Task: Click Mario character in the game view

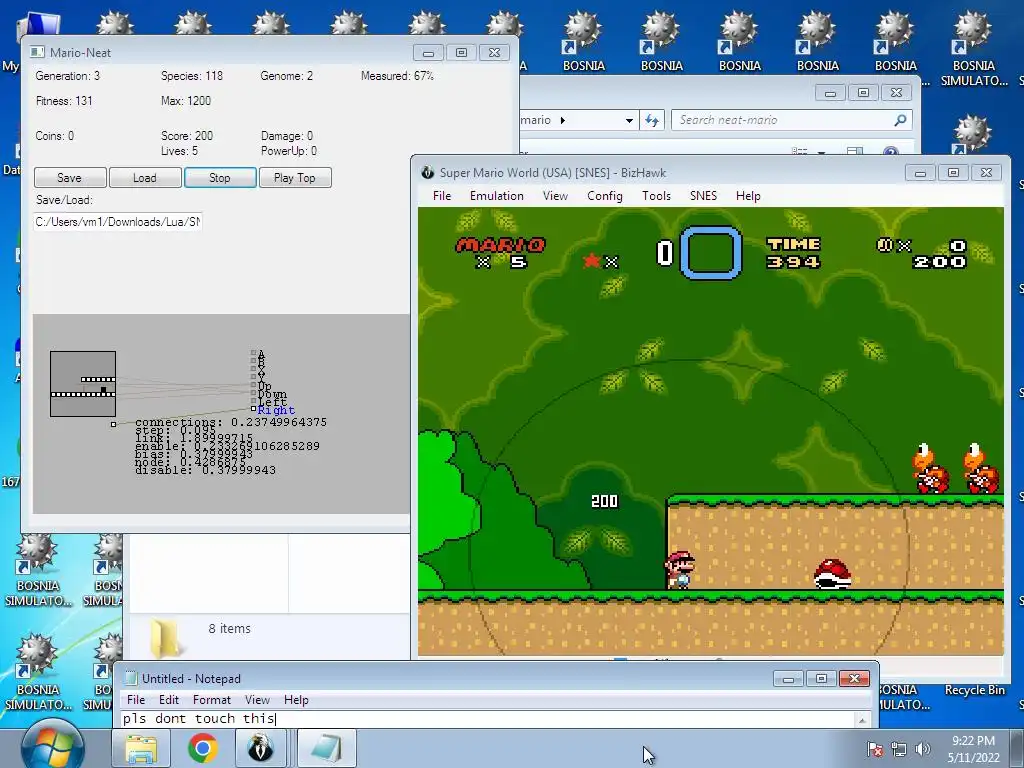Action: click(x=680, y=570)
